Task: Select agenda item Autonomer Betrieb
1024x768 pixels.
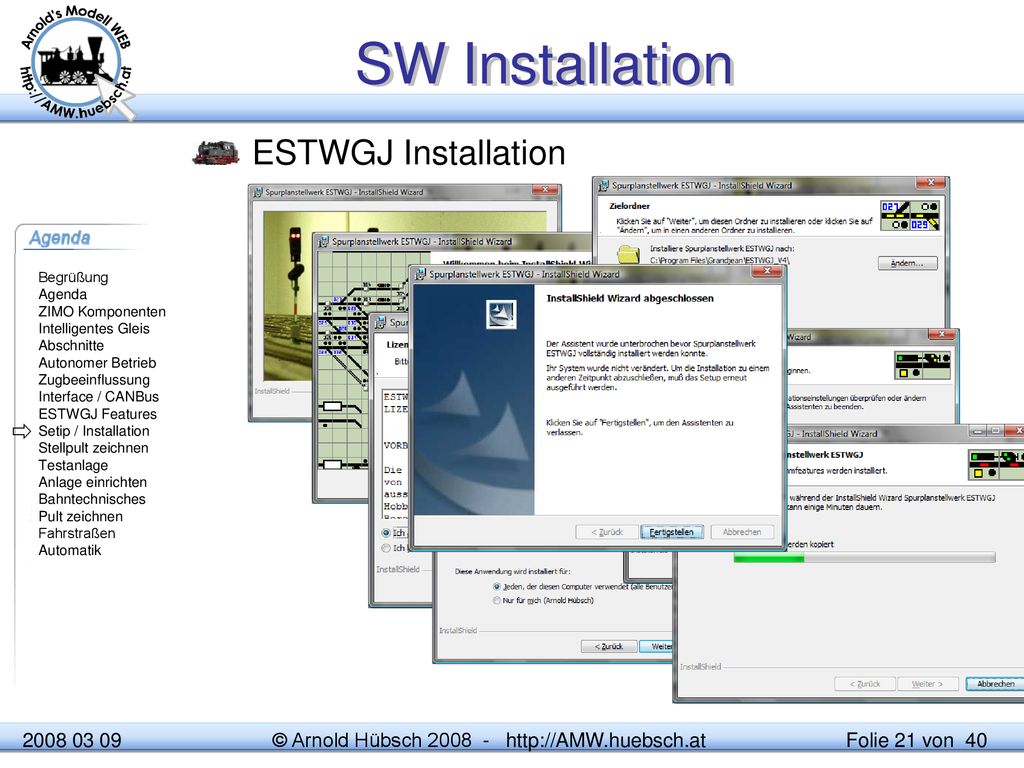Action: [97, 362]
